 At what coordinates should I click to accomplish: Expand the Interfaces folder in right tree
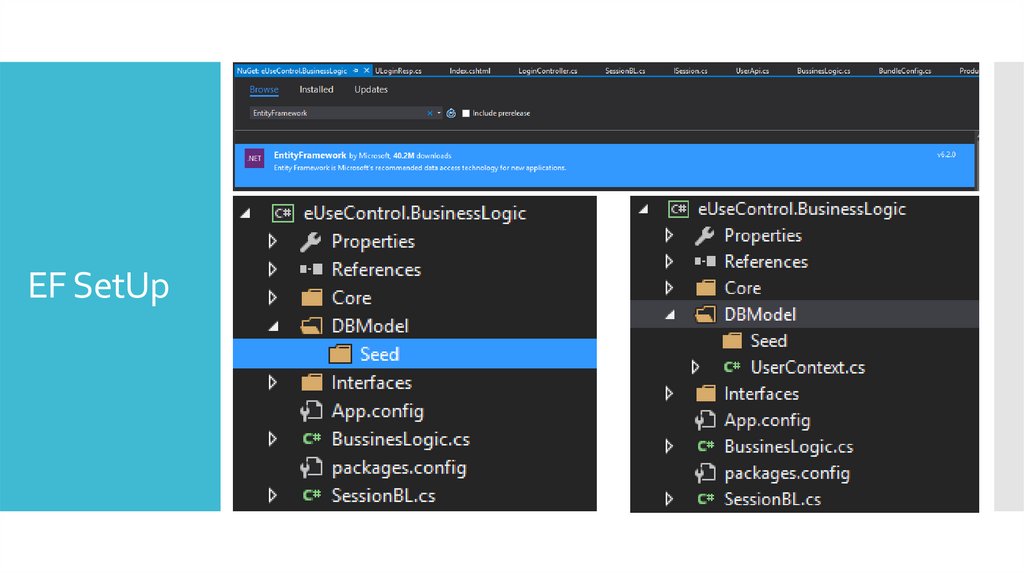pyautogui.click(x=668, y=394)
